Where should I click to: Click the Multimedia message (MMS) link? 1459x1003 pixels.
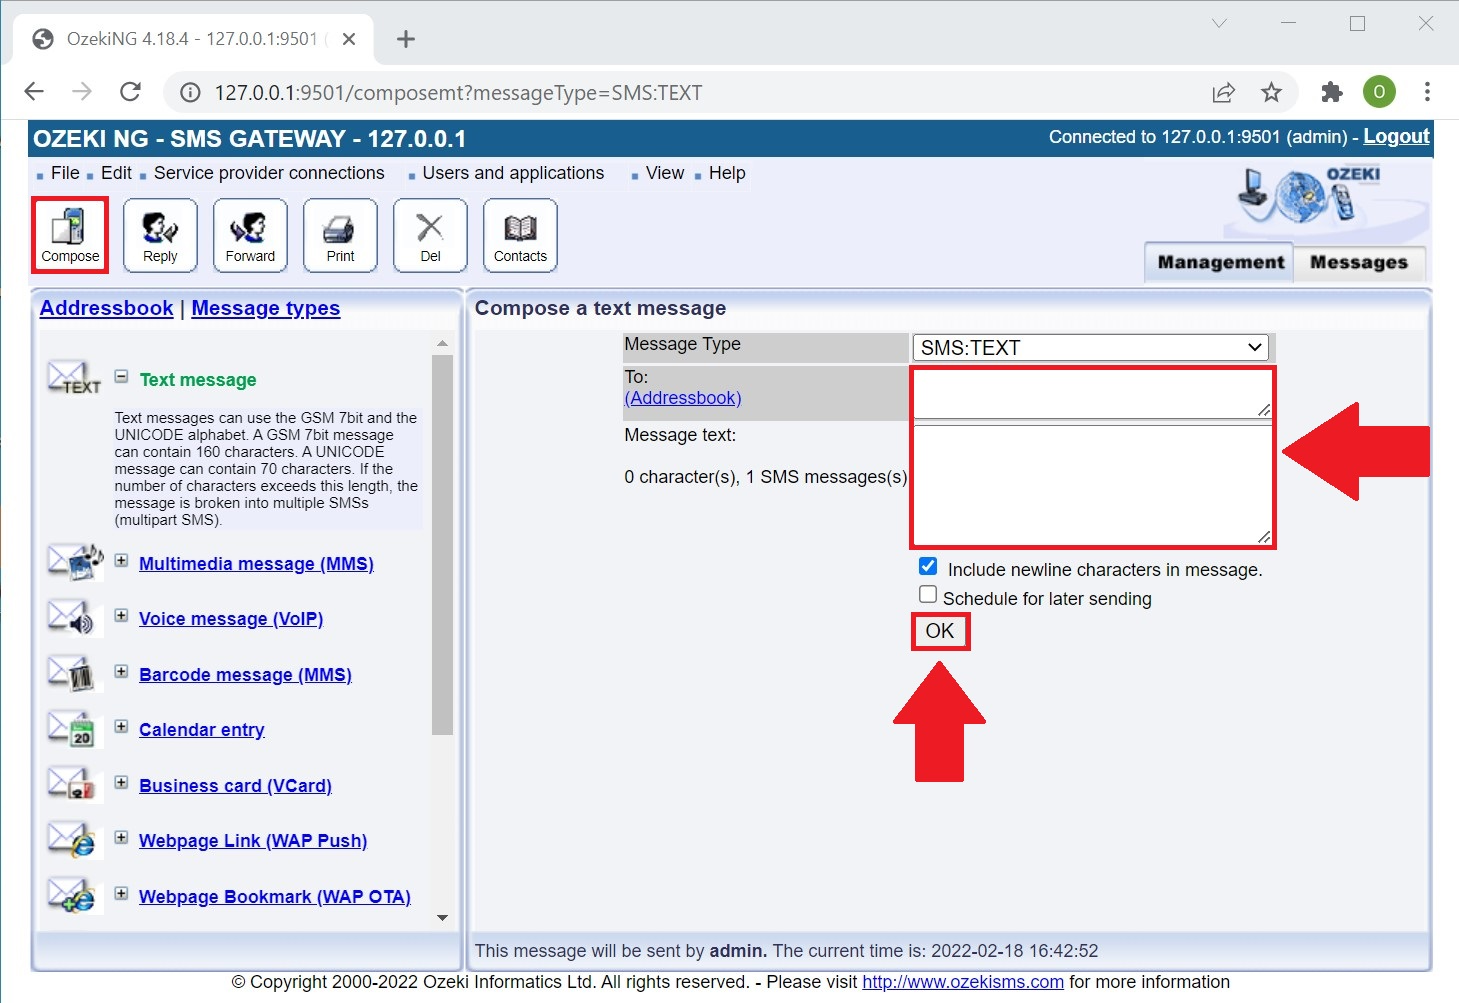point(256,564)
